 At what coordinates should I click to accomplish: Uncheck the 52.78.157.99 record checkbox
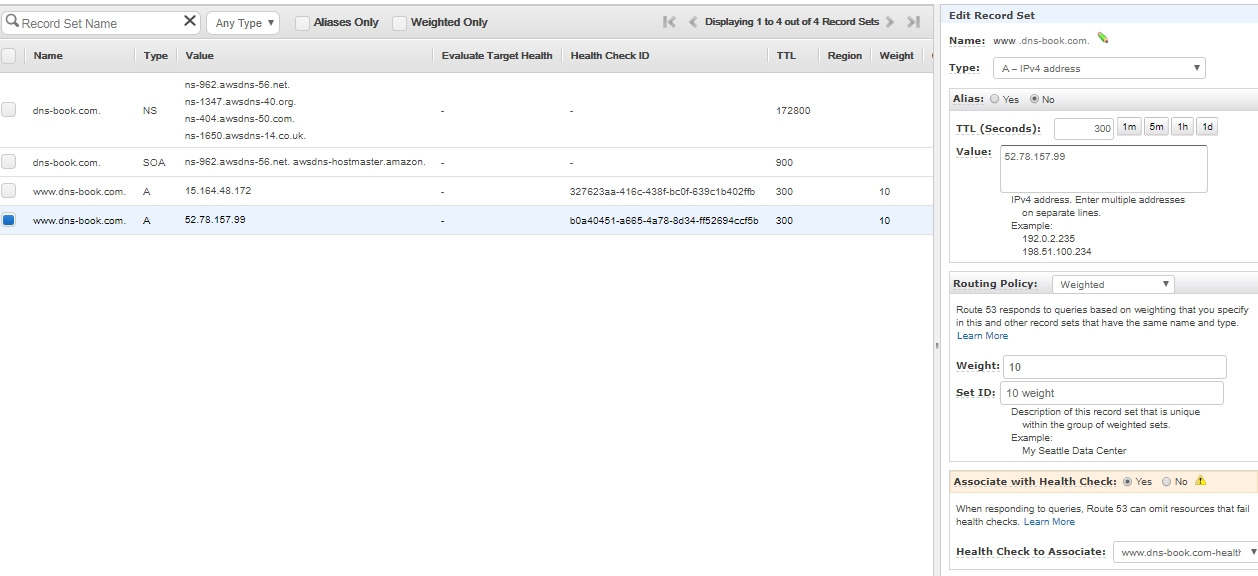[9, 220]
